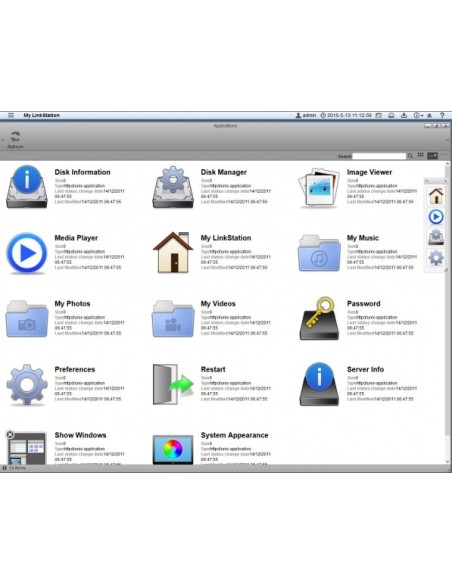Open System Appearance color wheel icon
Image resolution: width=452 pixels, height=584 pixels.
click(173, 450)
